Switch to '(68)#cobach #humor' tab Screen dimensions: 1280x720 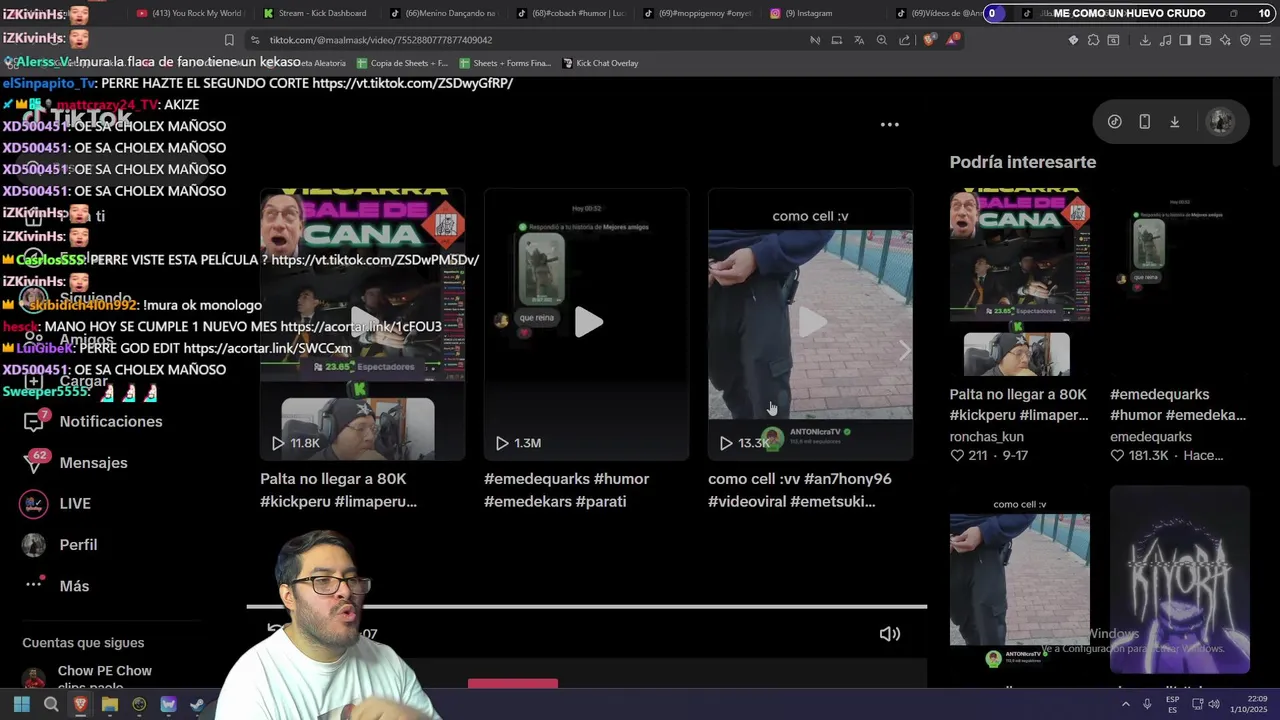[569, 14]
